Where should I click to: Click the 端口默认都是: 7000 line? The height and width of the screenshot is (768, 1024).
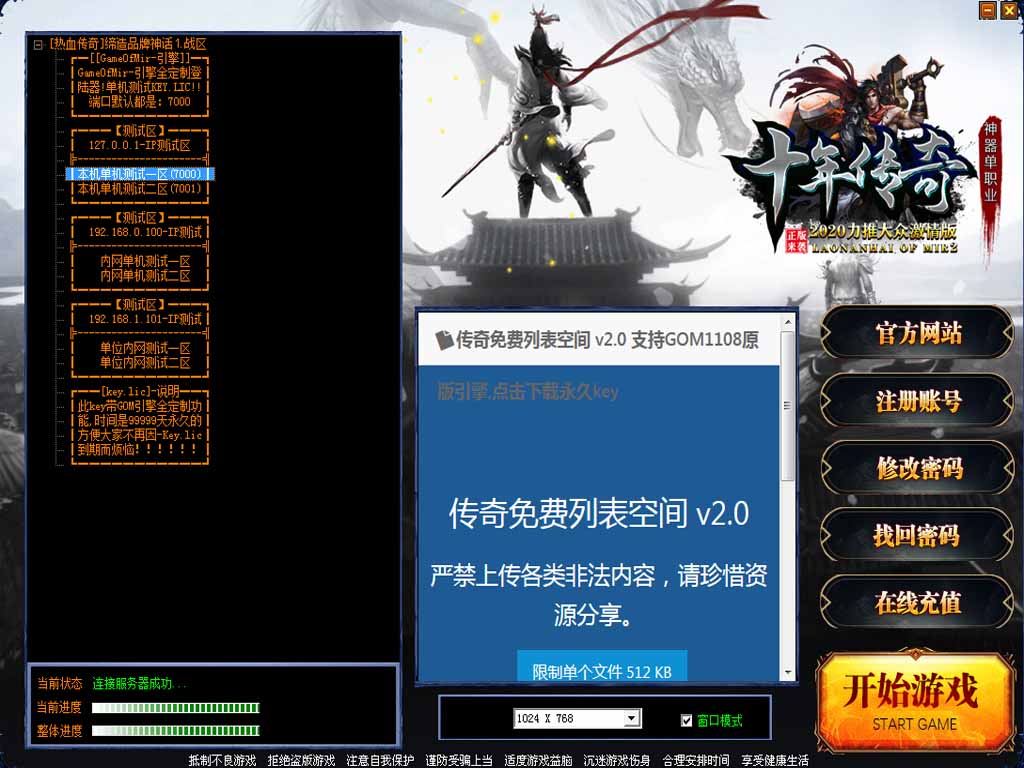[140, 101]
